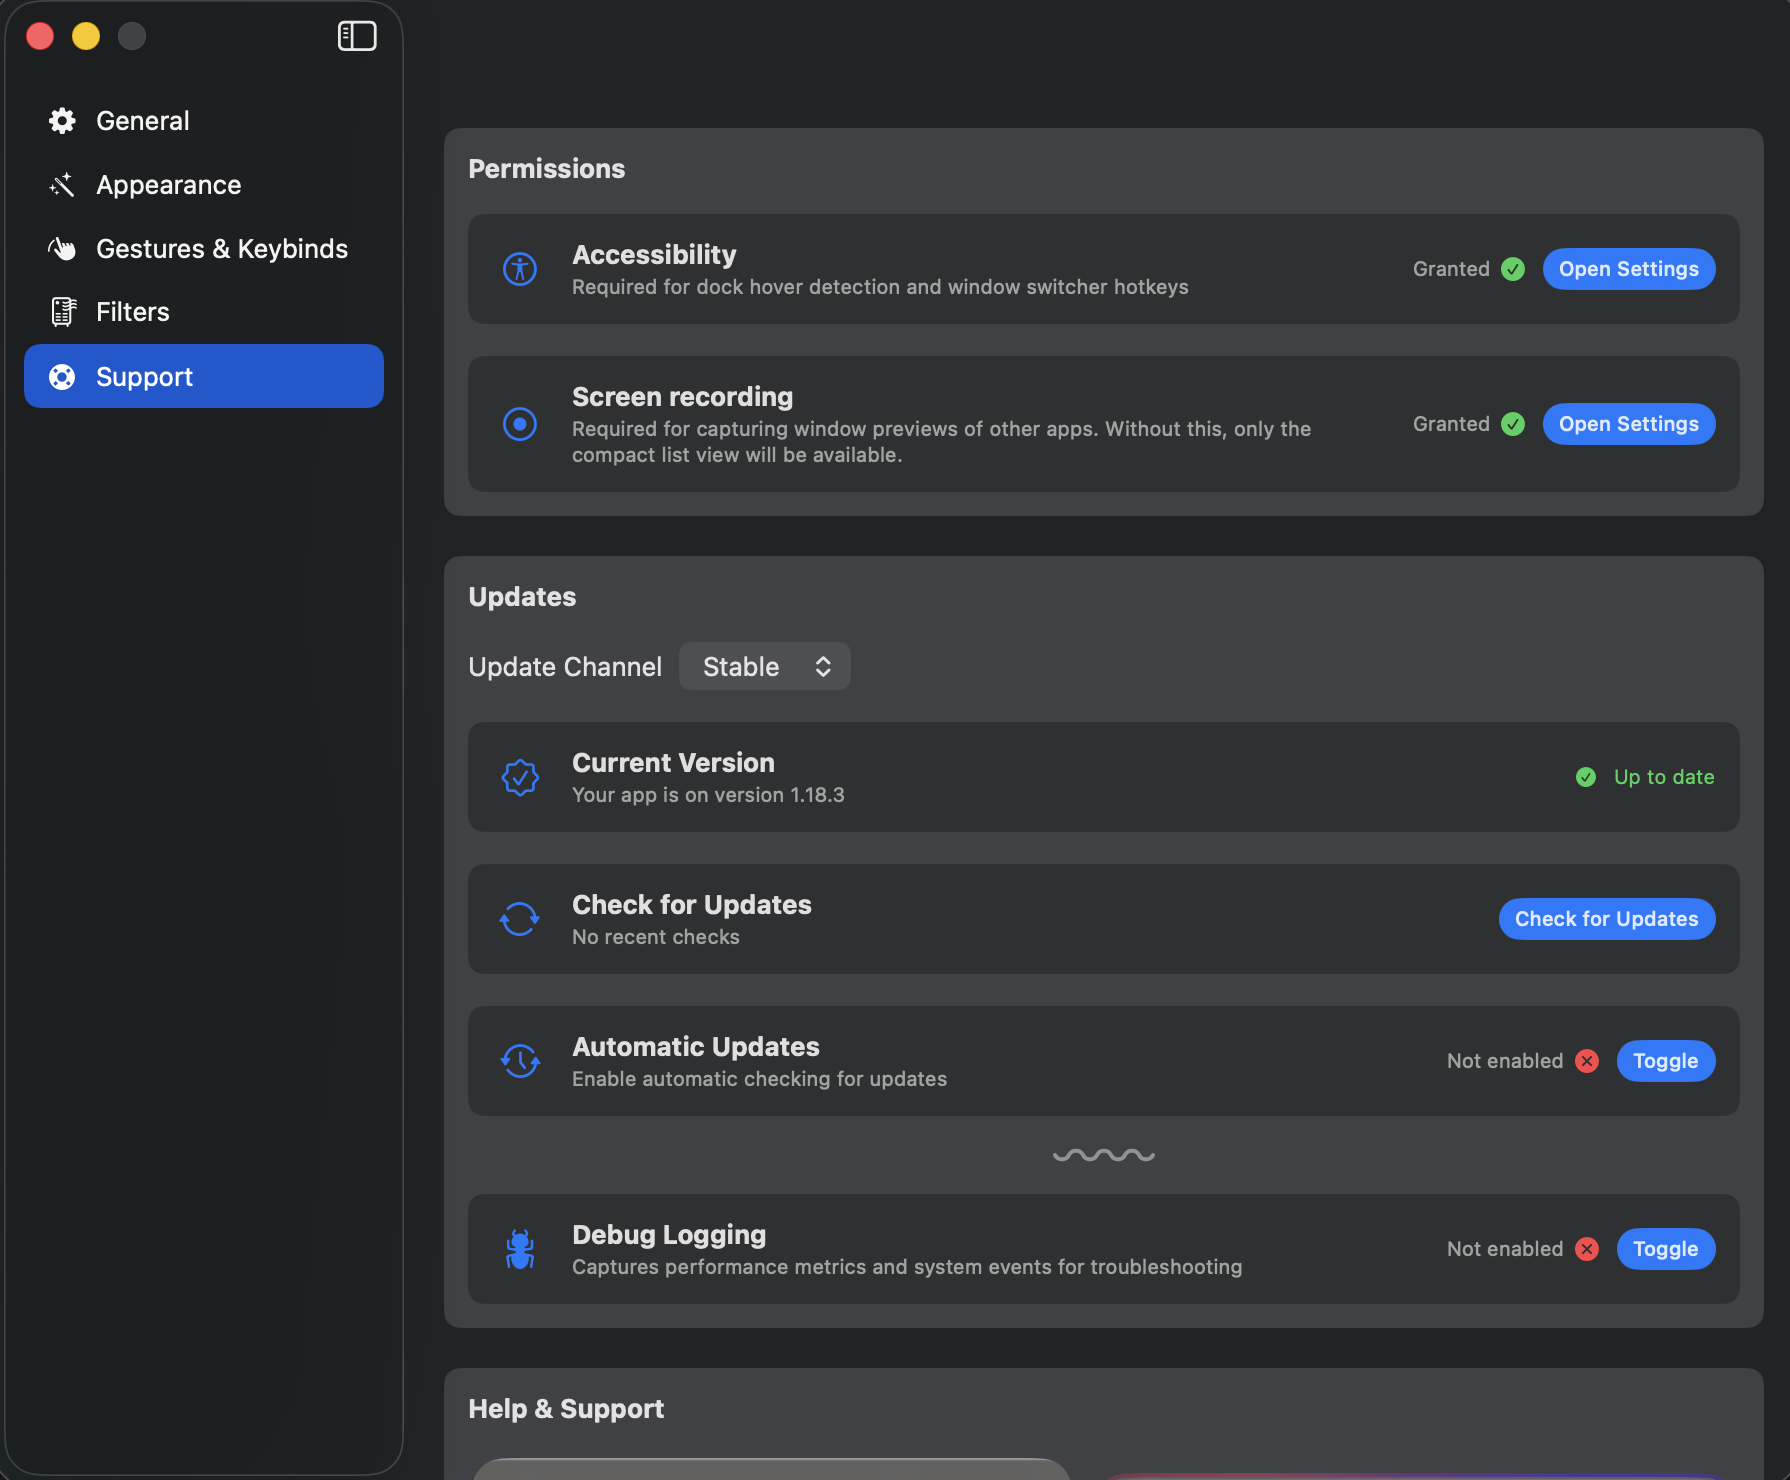Click the red Not enabled mark for Automatic Updates
Screen dimensions: 1790x1480
tap(1587, 1061)
